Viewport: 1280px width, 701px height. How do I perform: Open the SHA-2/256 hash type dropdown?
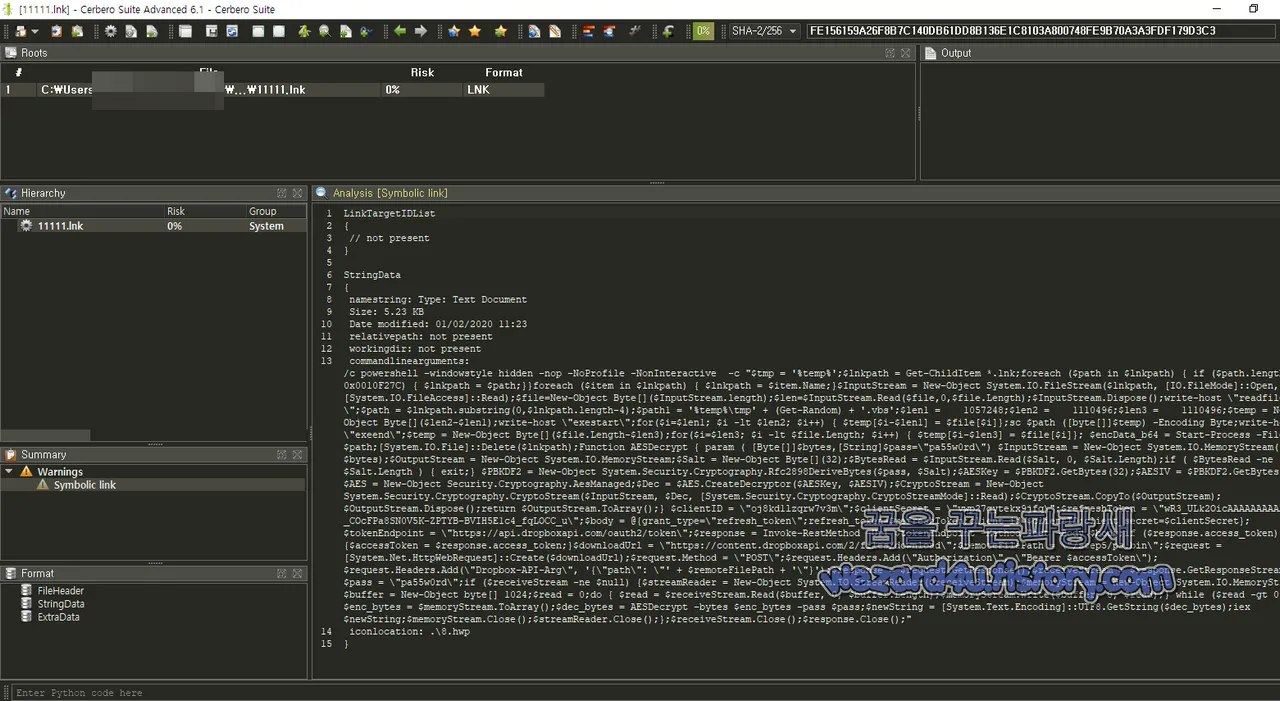[764, 31]
